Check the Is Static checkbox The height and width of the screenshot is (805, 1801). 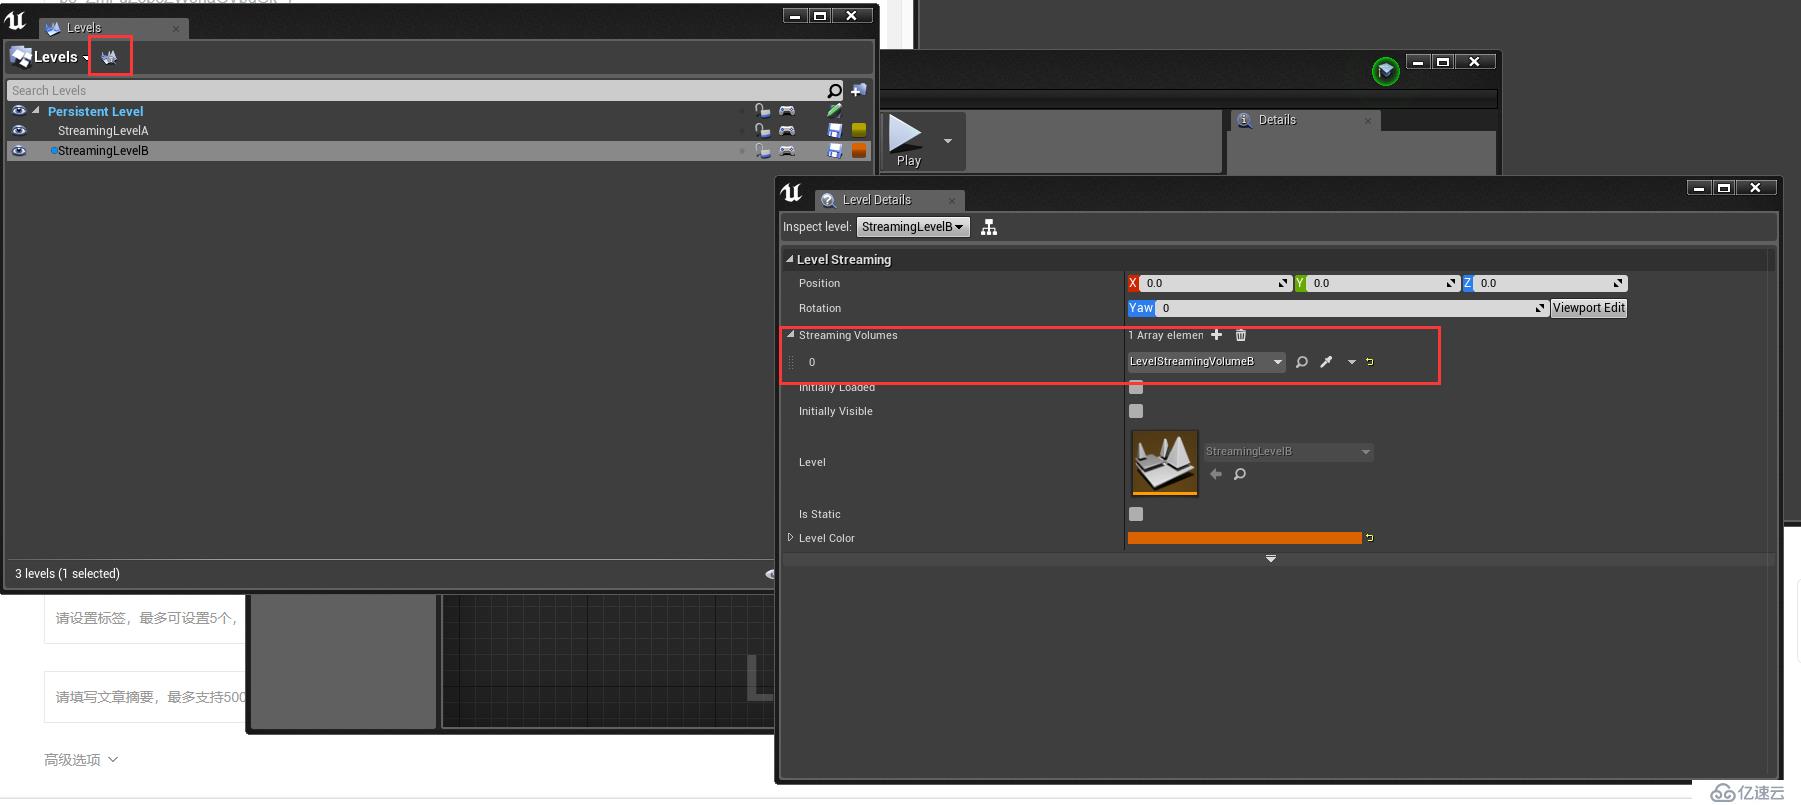[1136, 514]
